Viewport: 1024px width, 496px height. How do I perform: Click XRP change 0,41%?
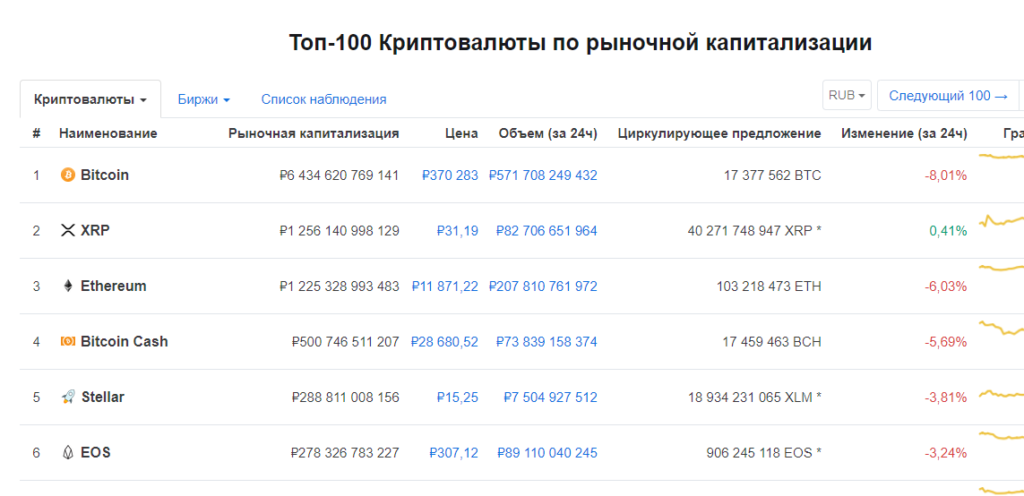coord(948,231)
